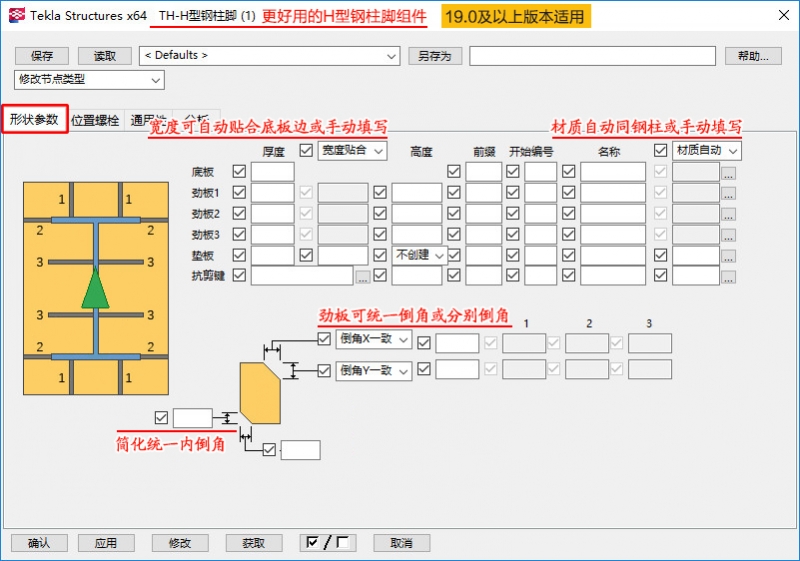800x561 pixels.
Task: Open the 倒角Y一致 dropdown
Action: coord(373,371)
